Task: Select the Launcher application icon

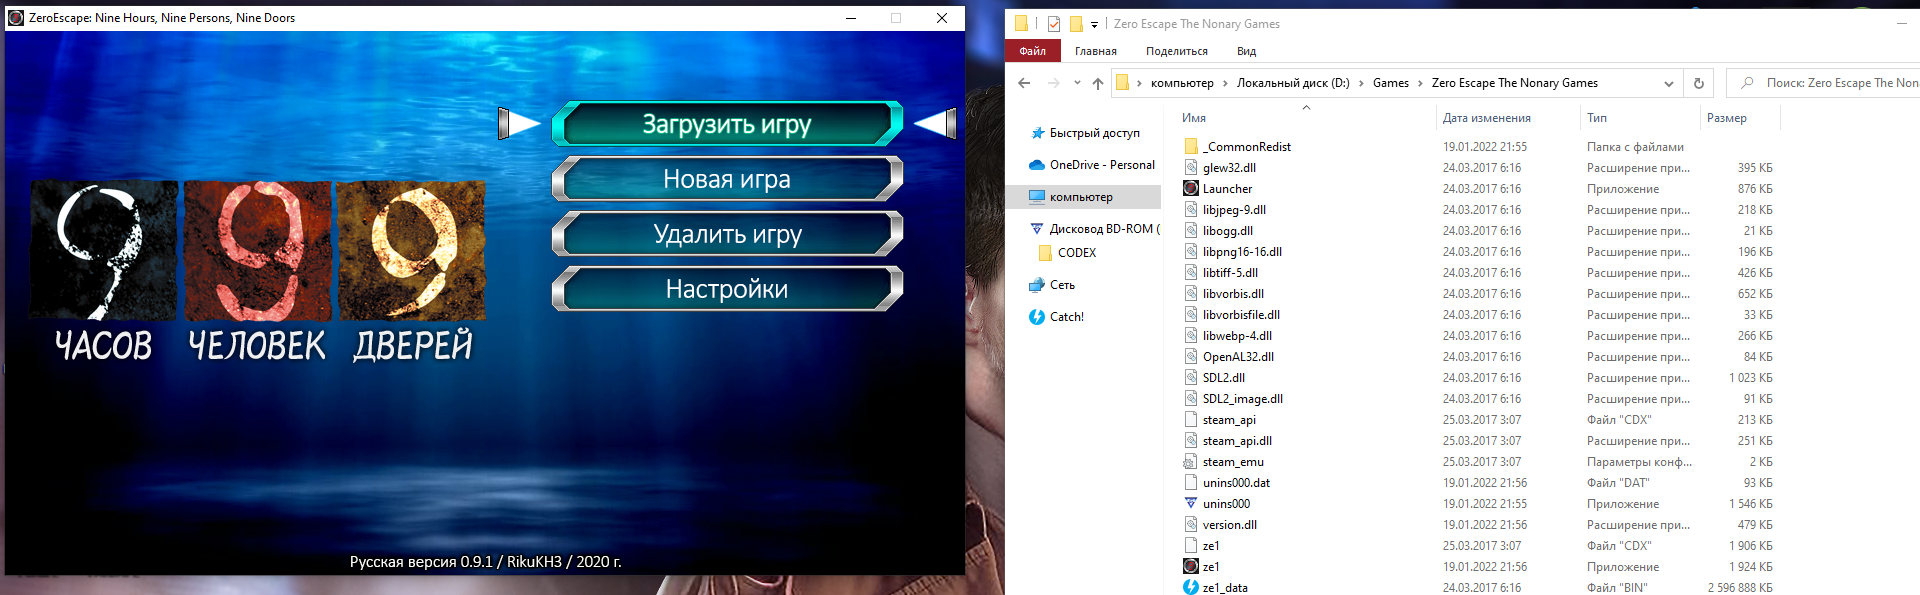Action: pos(1191,189)
